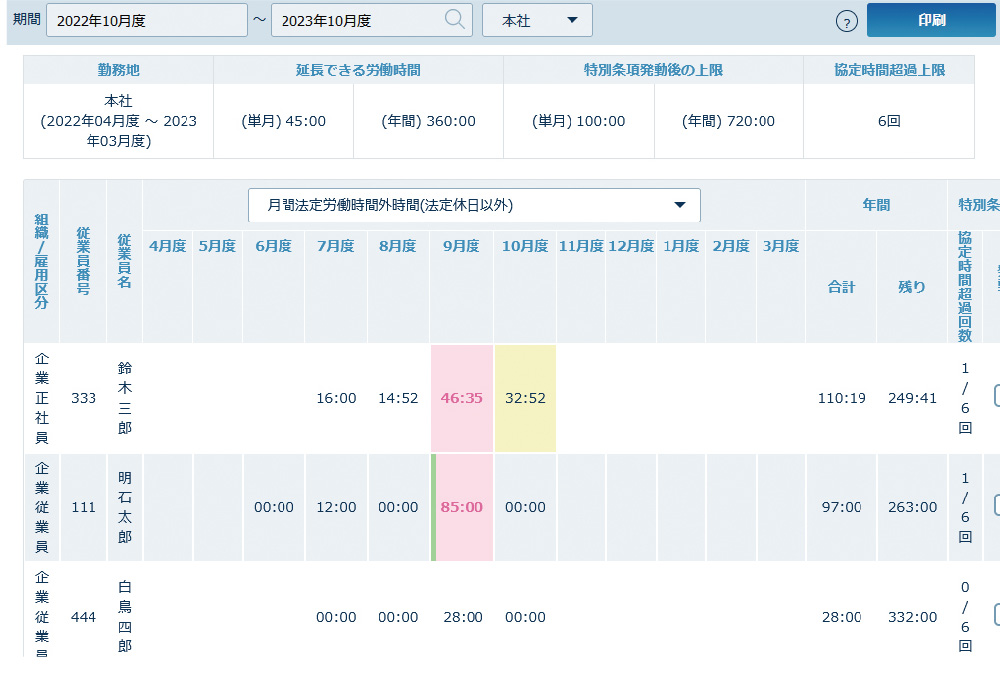
Task: Click the 印刷 print button
Action: click(x=930, y=20)
